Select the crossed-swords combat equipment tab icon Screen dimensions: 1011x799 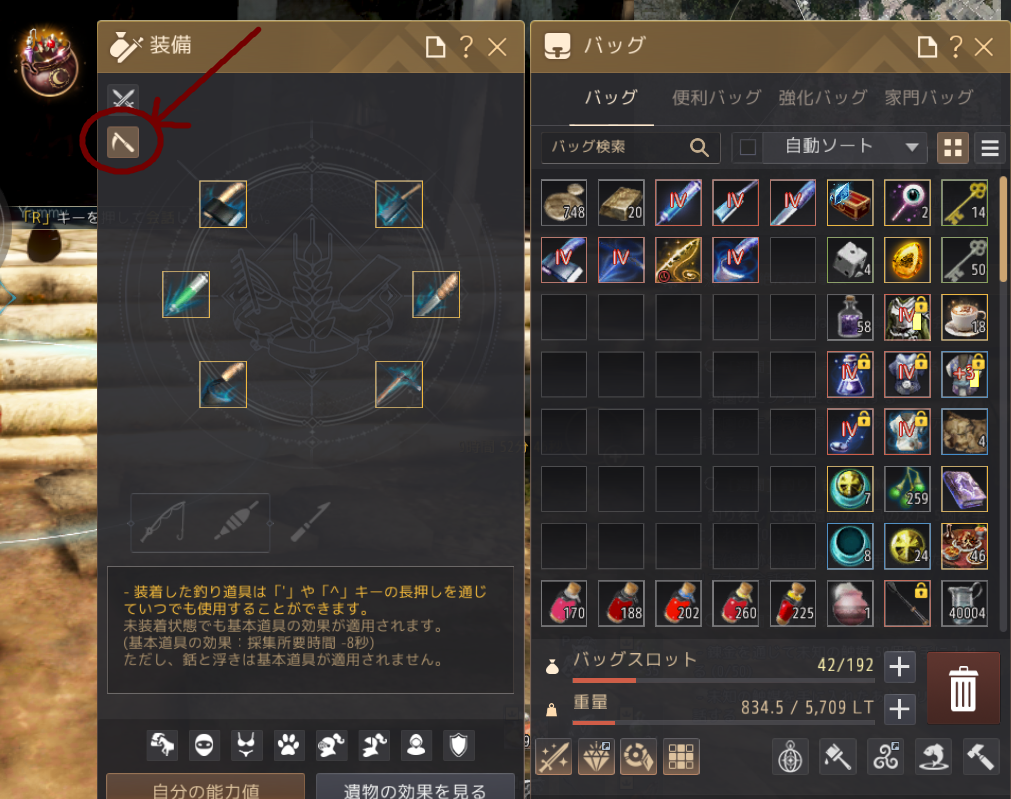point(123,99)
